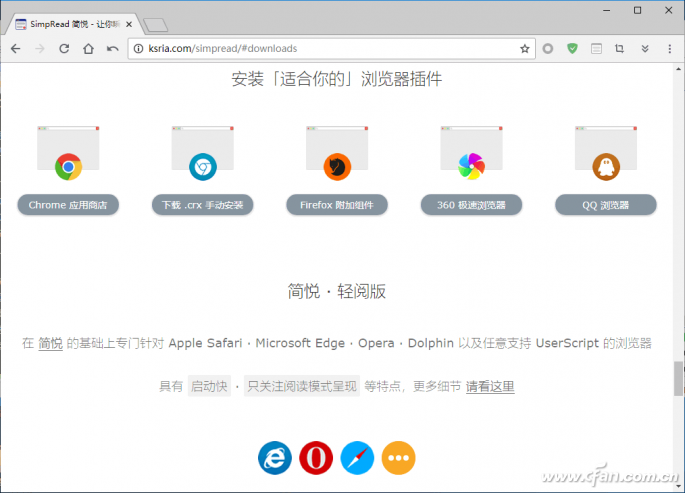This screenshot has height=493, width=685.
Task: Click the scrollbar up arrow
Action: (678, 69)
